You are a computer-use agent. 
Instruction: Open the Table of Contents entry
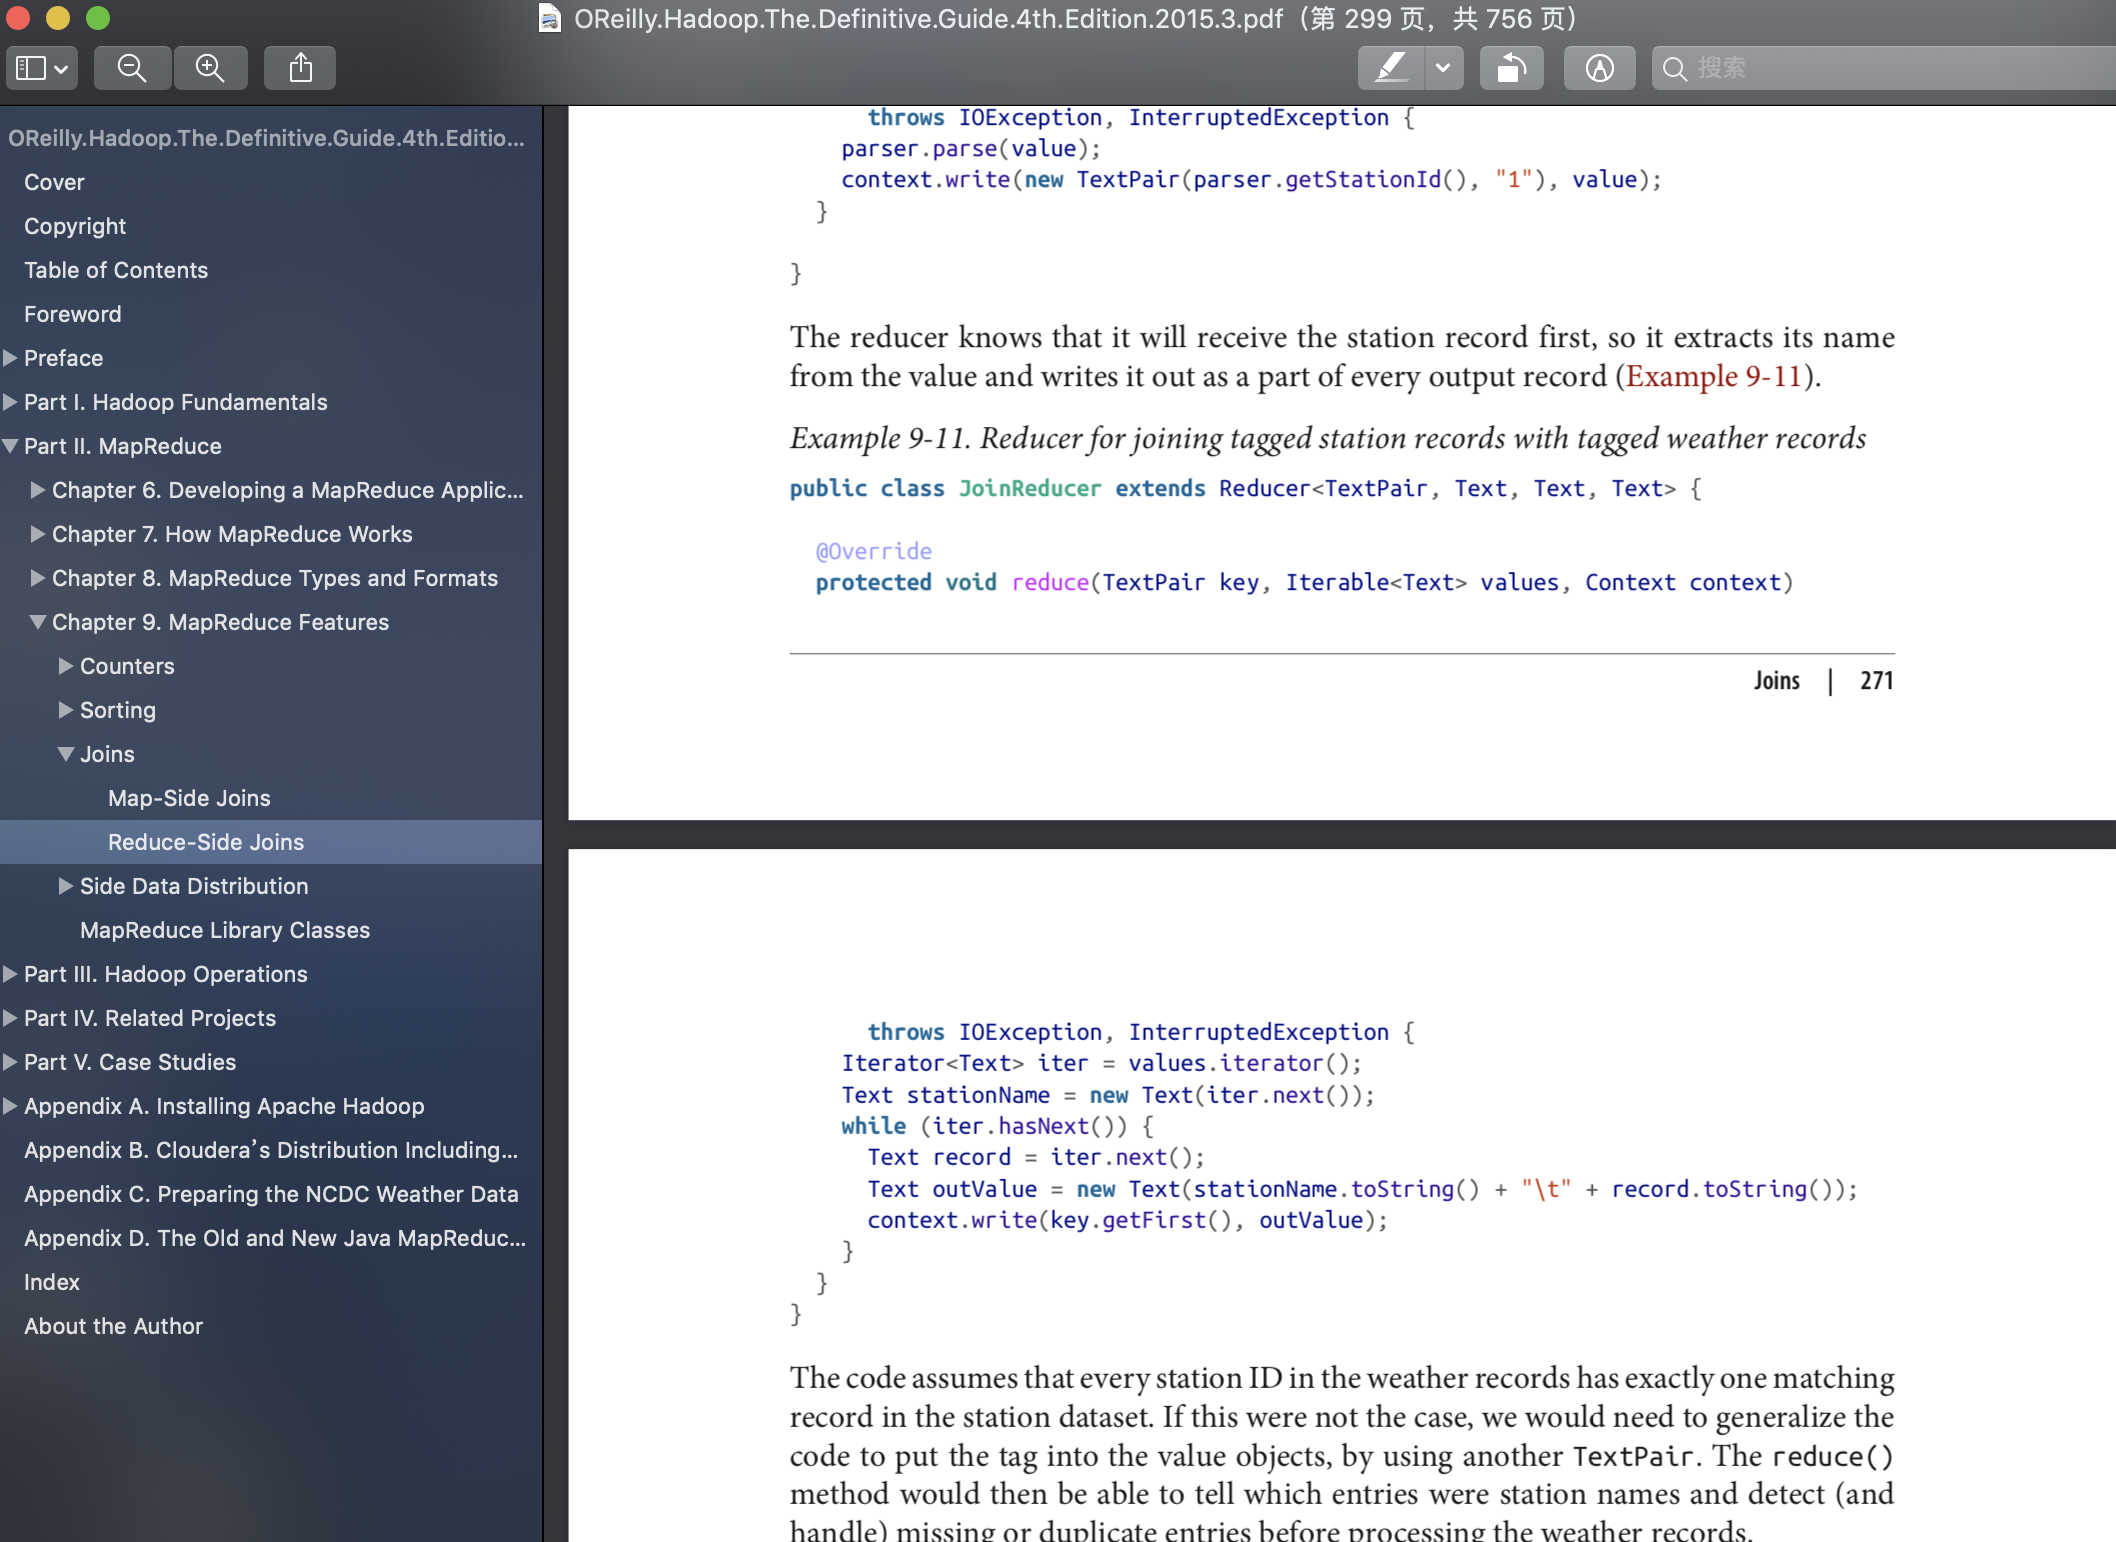click(116, 270)
